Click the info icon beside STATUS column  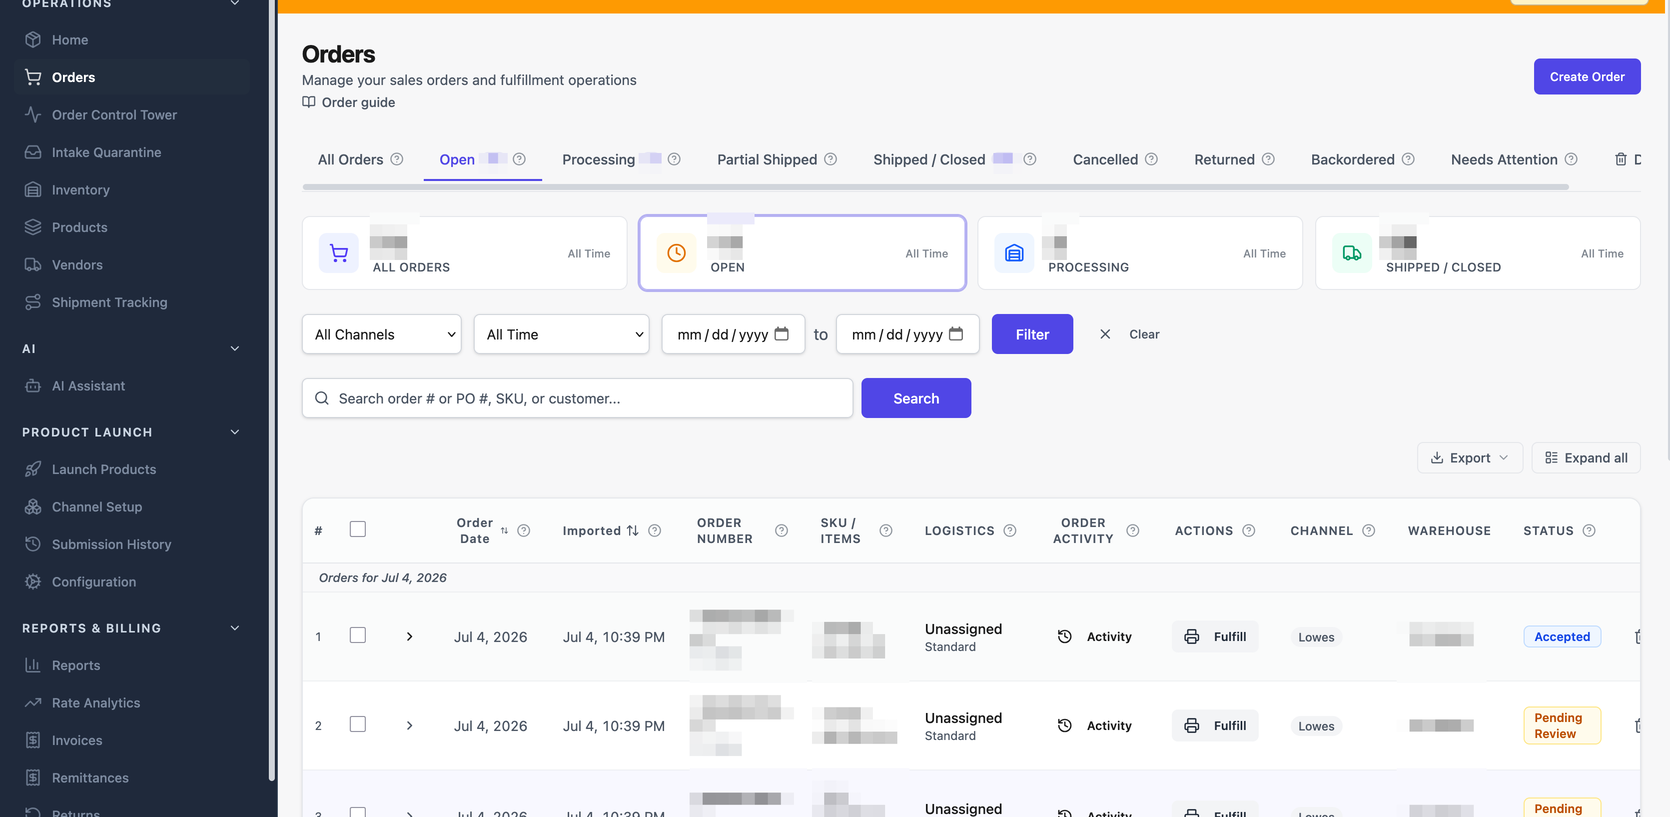[1589, 531]
